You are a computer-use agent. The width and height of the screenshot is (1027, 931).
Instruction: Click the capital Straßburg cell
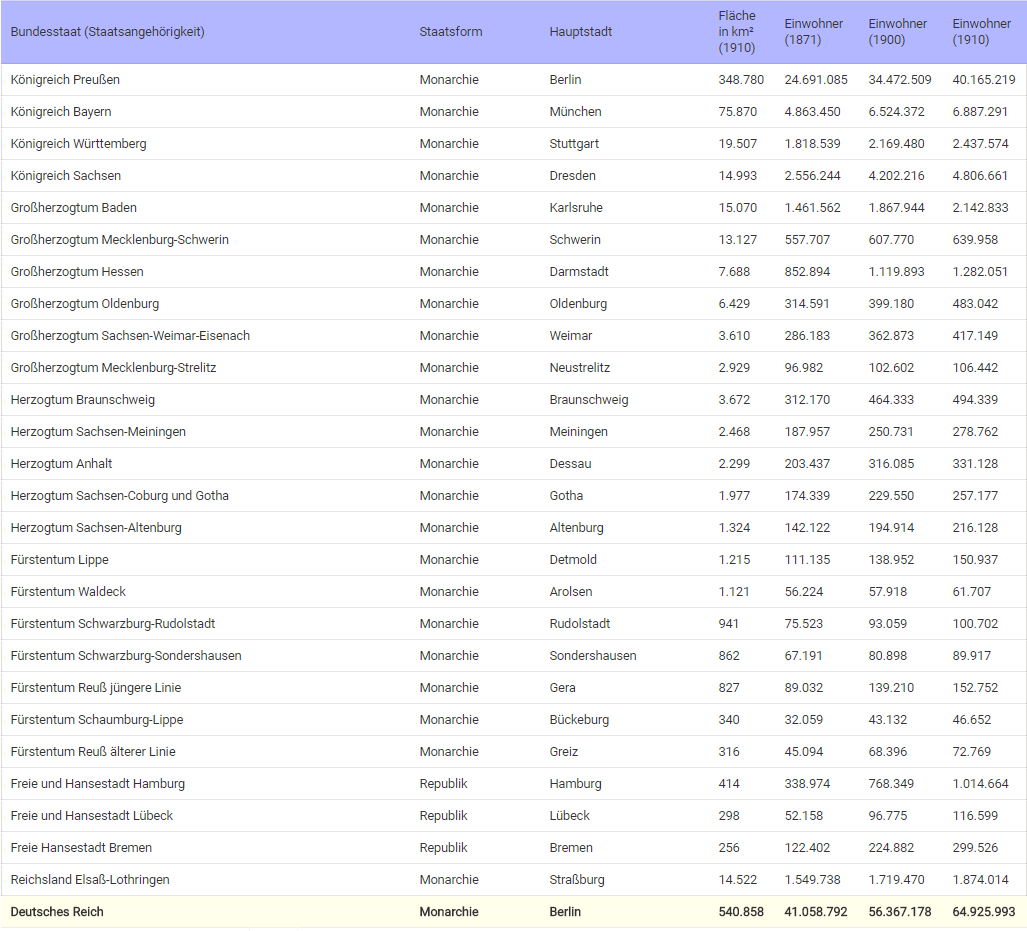[x=576, y=880]
